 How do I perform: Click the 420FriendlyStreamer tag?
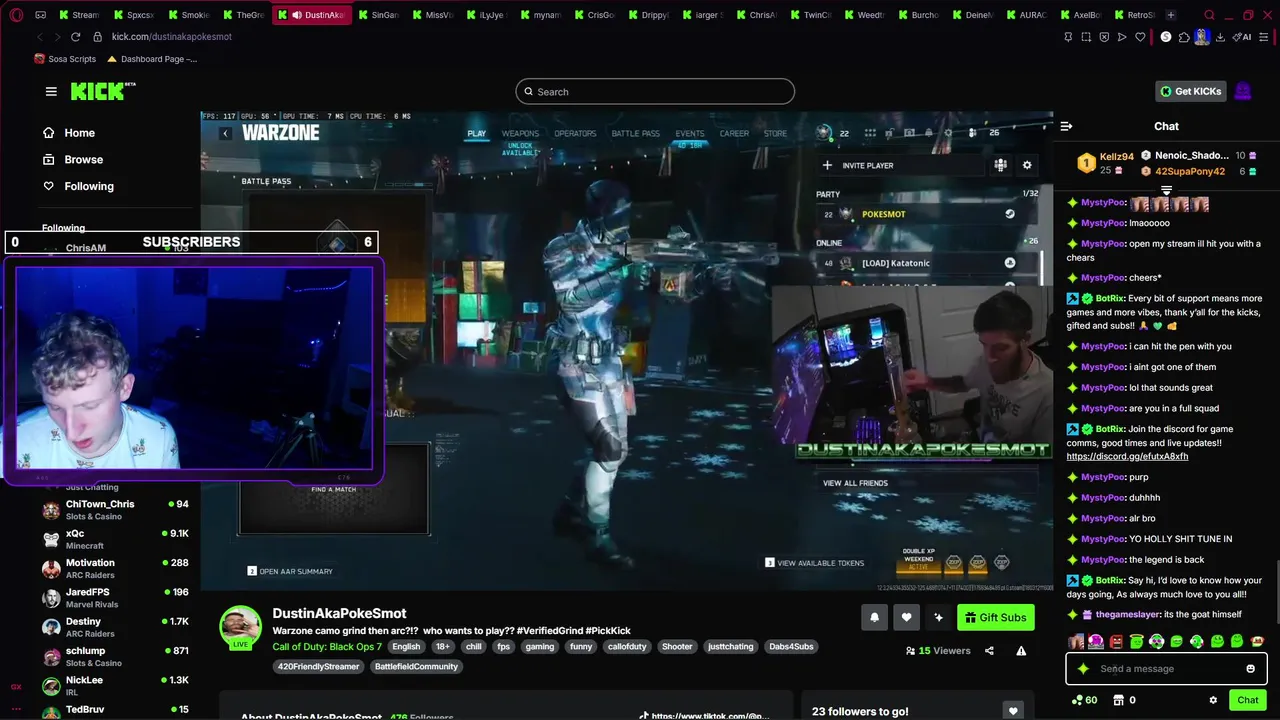point(318,667)
